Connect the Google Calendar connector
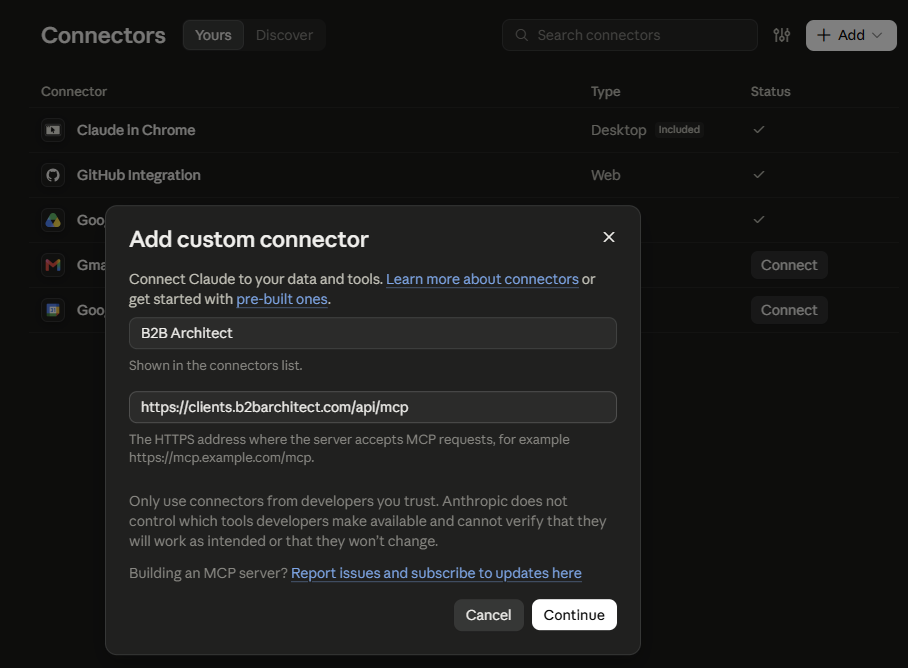 coord(789,310)
